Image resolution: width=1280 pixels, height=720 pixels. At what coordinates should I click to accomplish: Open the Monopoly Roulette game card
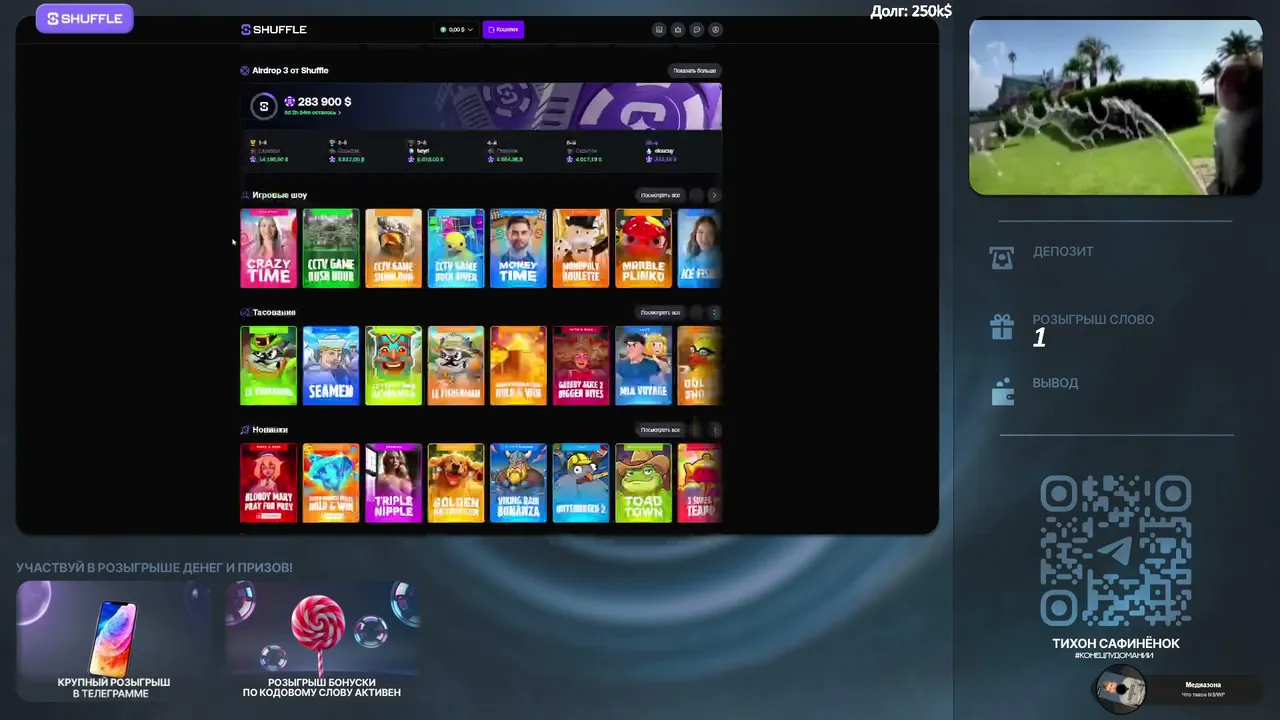click(x=581, y=248)
